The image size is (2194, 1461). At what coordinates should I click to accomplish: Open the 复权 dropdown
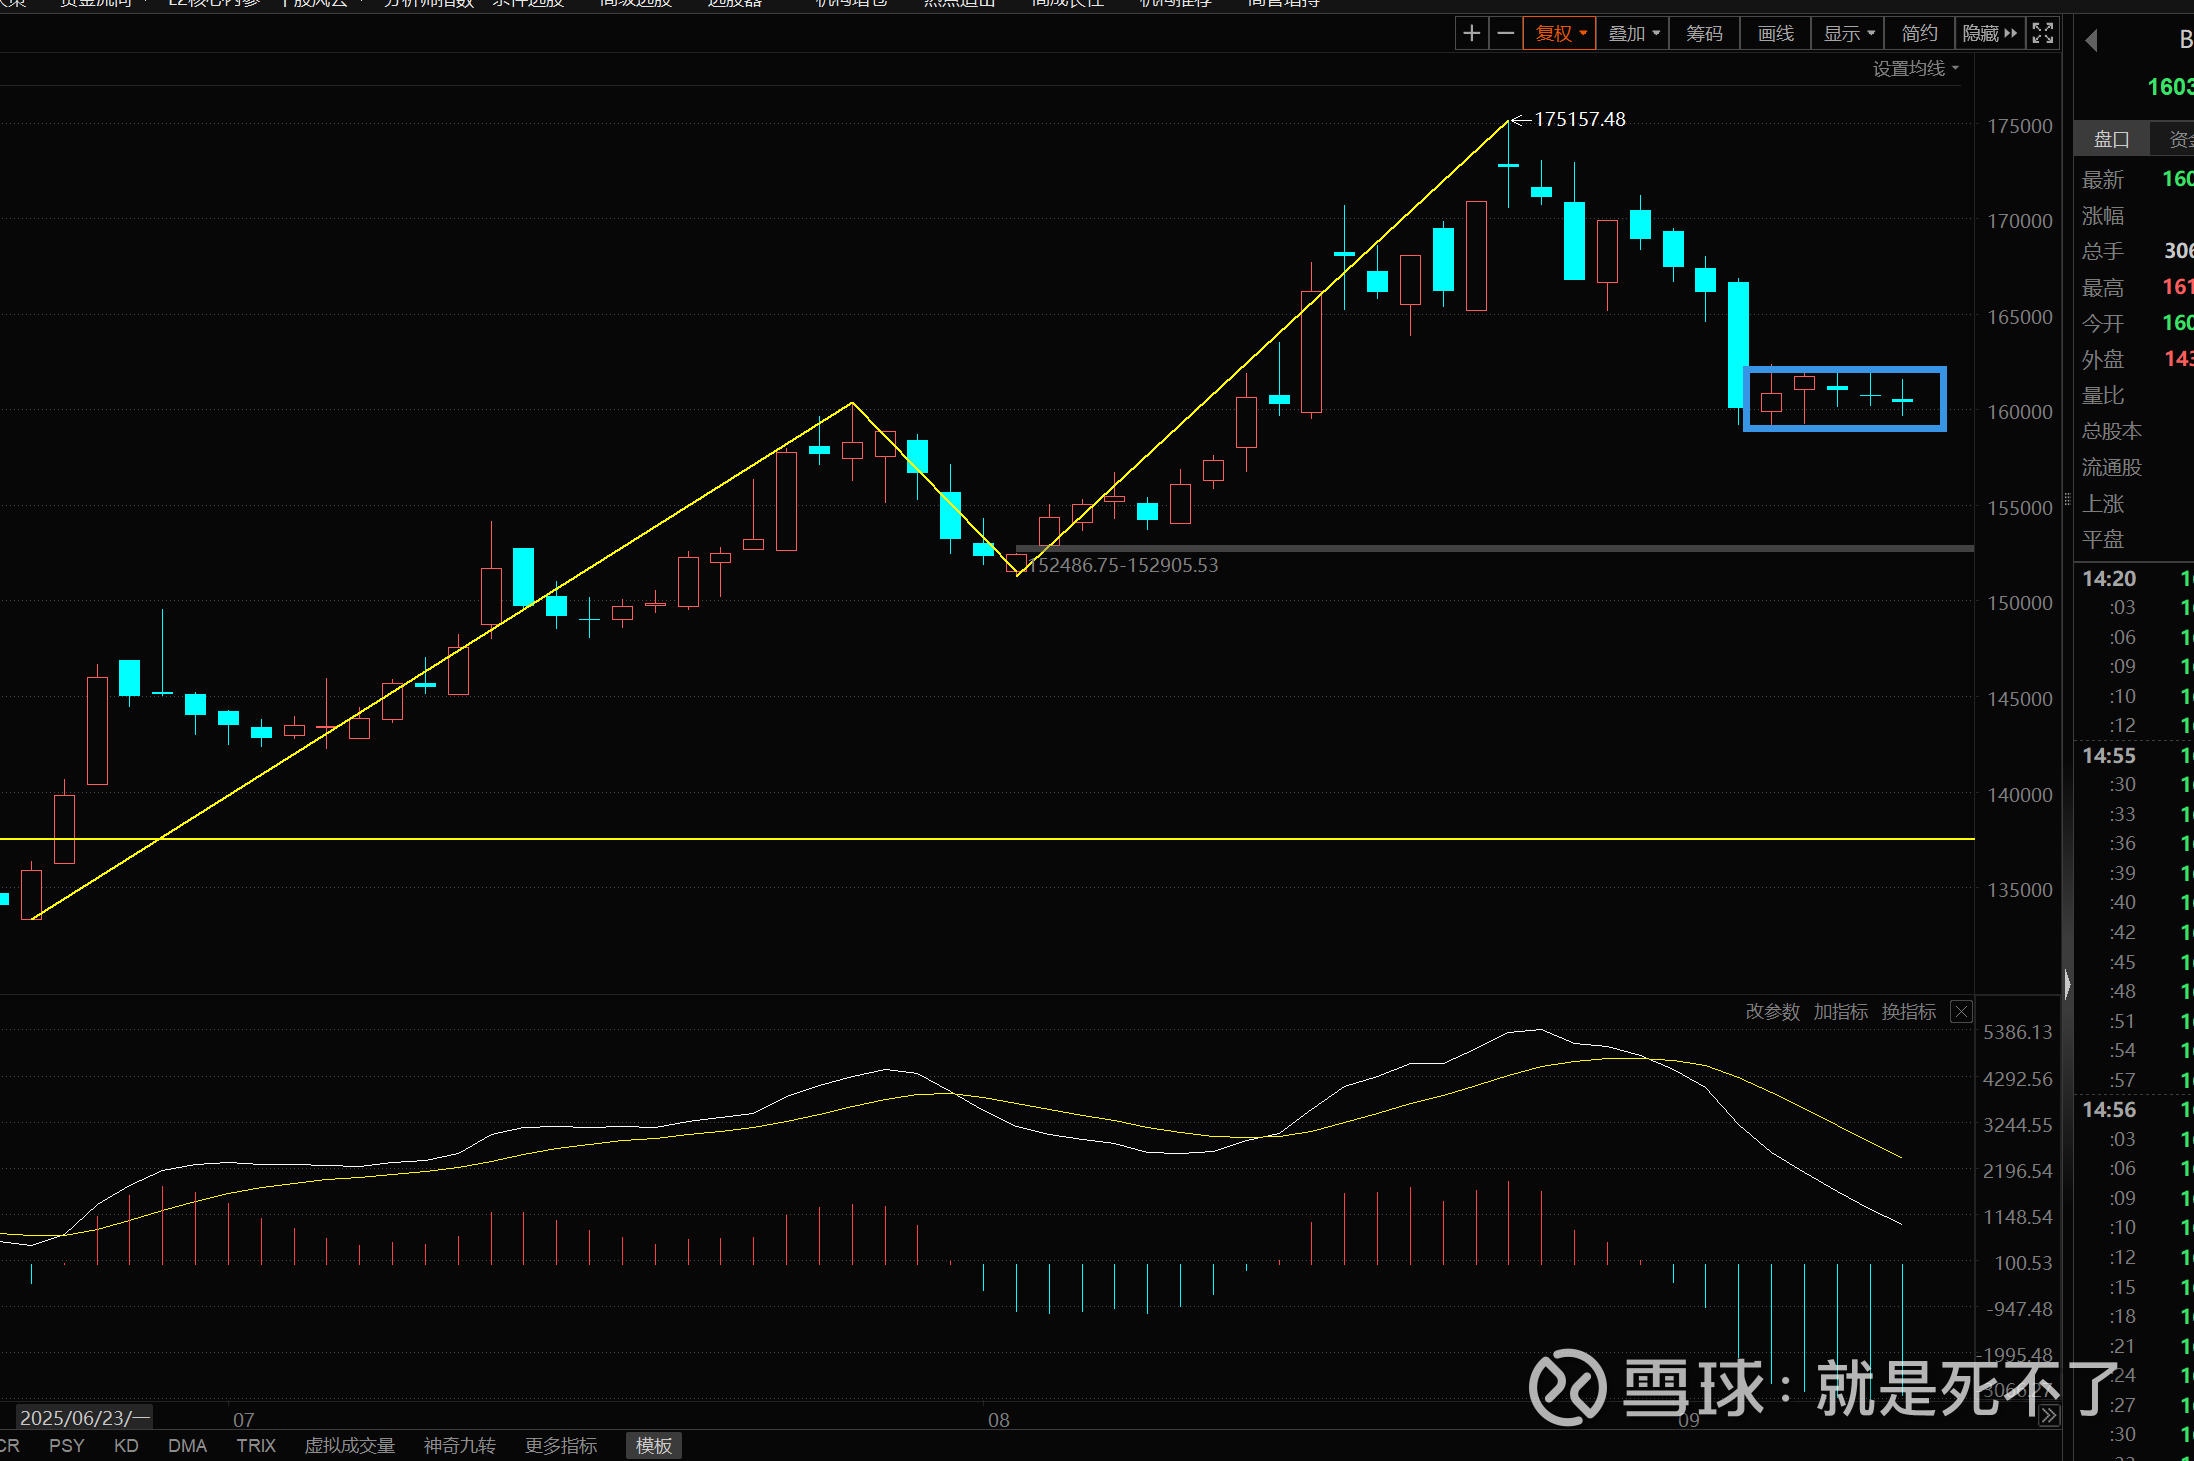[x=1560, y=33]
